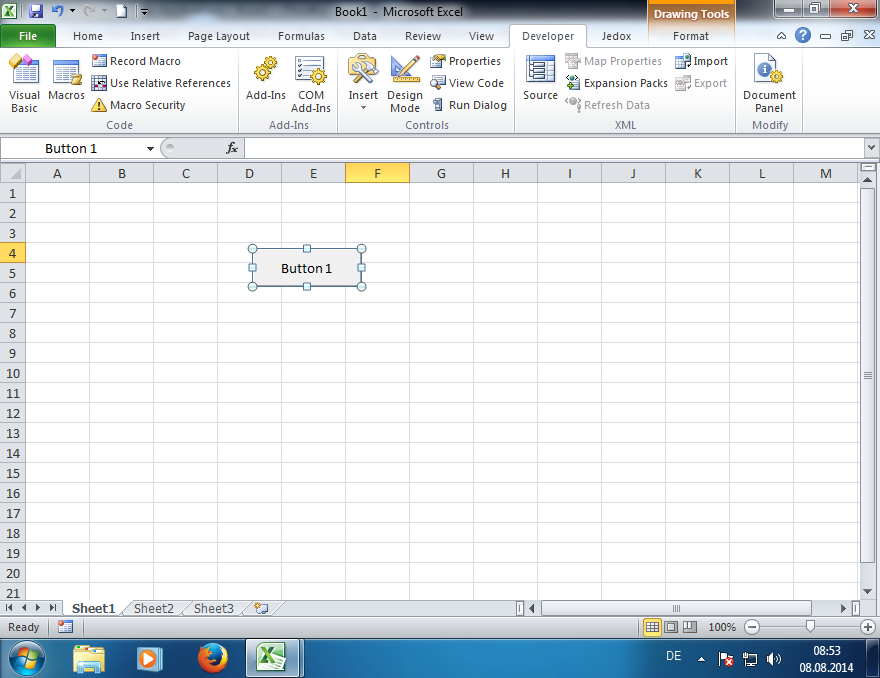Undo the last action
880x678 pixels.
tap(58, 11)
